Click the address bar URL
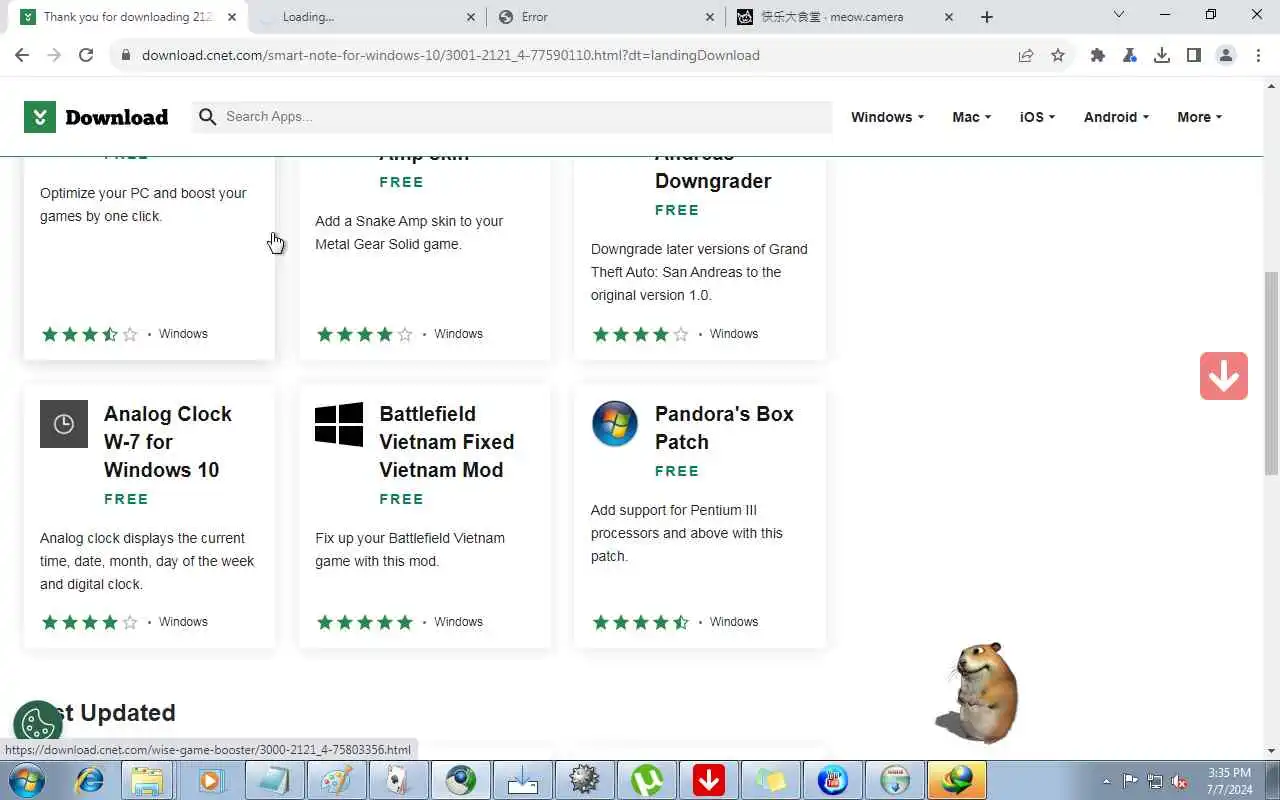 click(x=451, y=55)
